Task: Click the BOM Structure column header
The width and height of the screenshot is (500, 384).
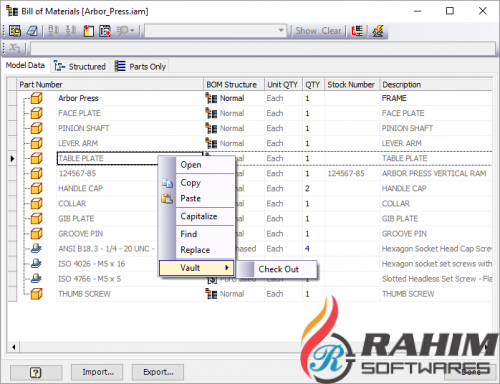Action: pyautogui.click(x=234, y=85)
